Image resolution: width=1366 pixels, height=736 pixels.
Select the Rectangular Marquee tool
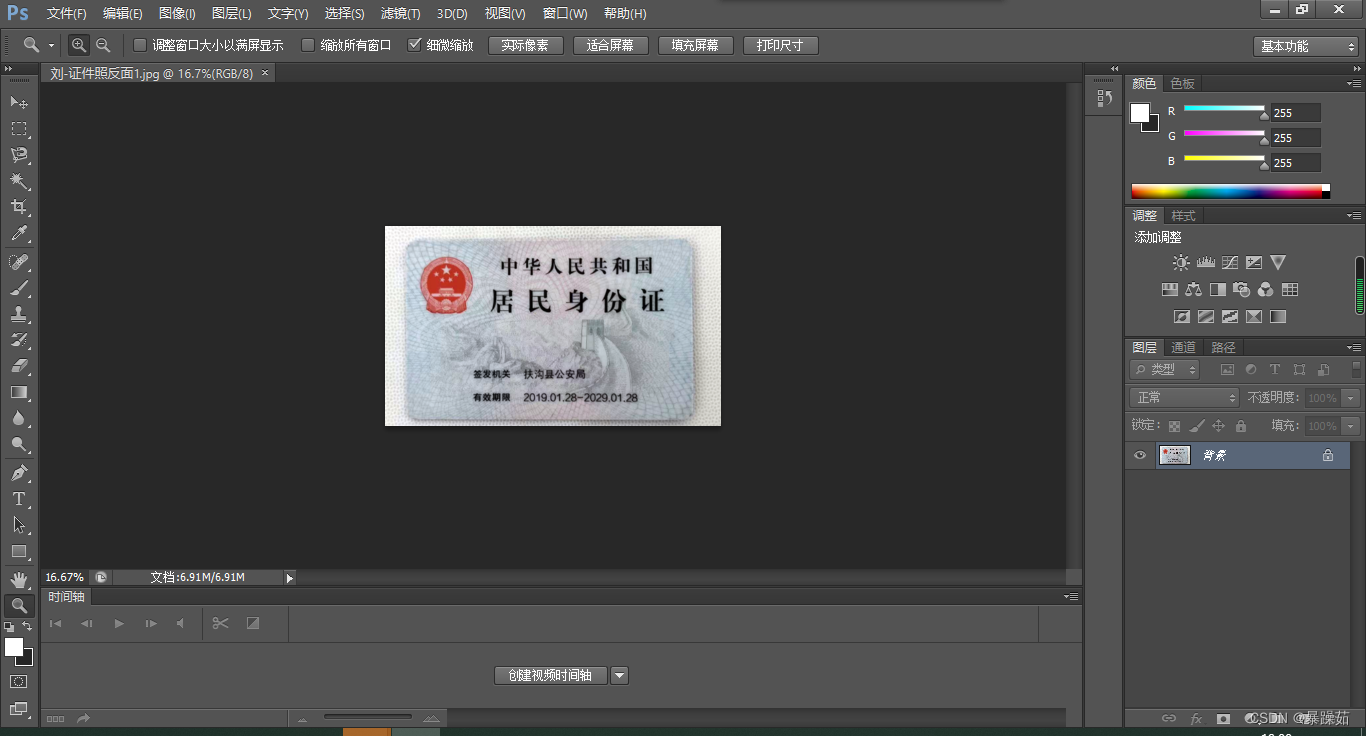[19, 129]
